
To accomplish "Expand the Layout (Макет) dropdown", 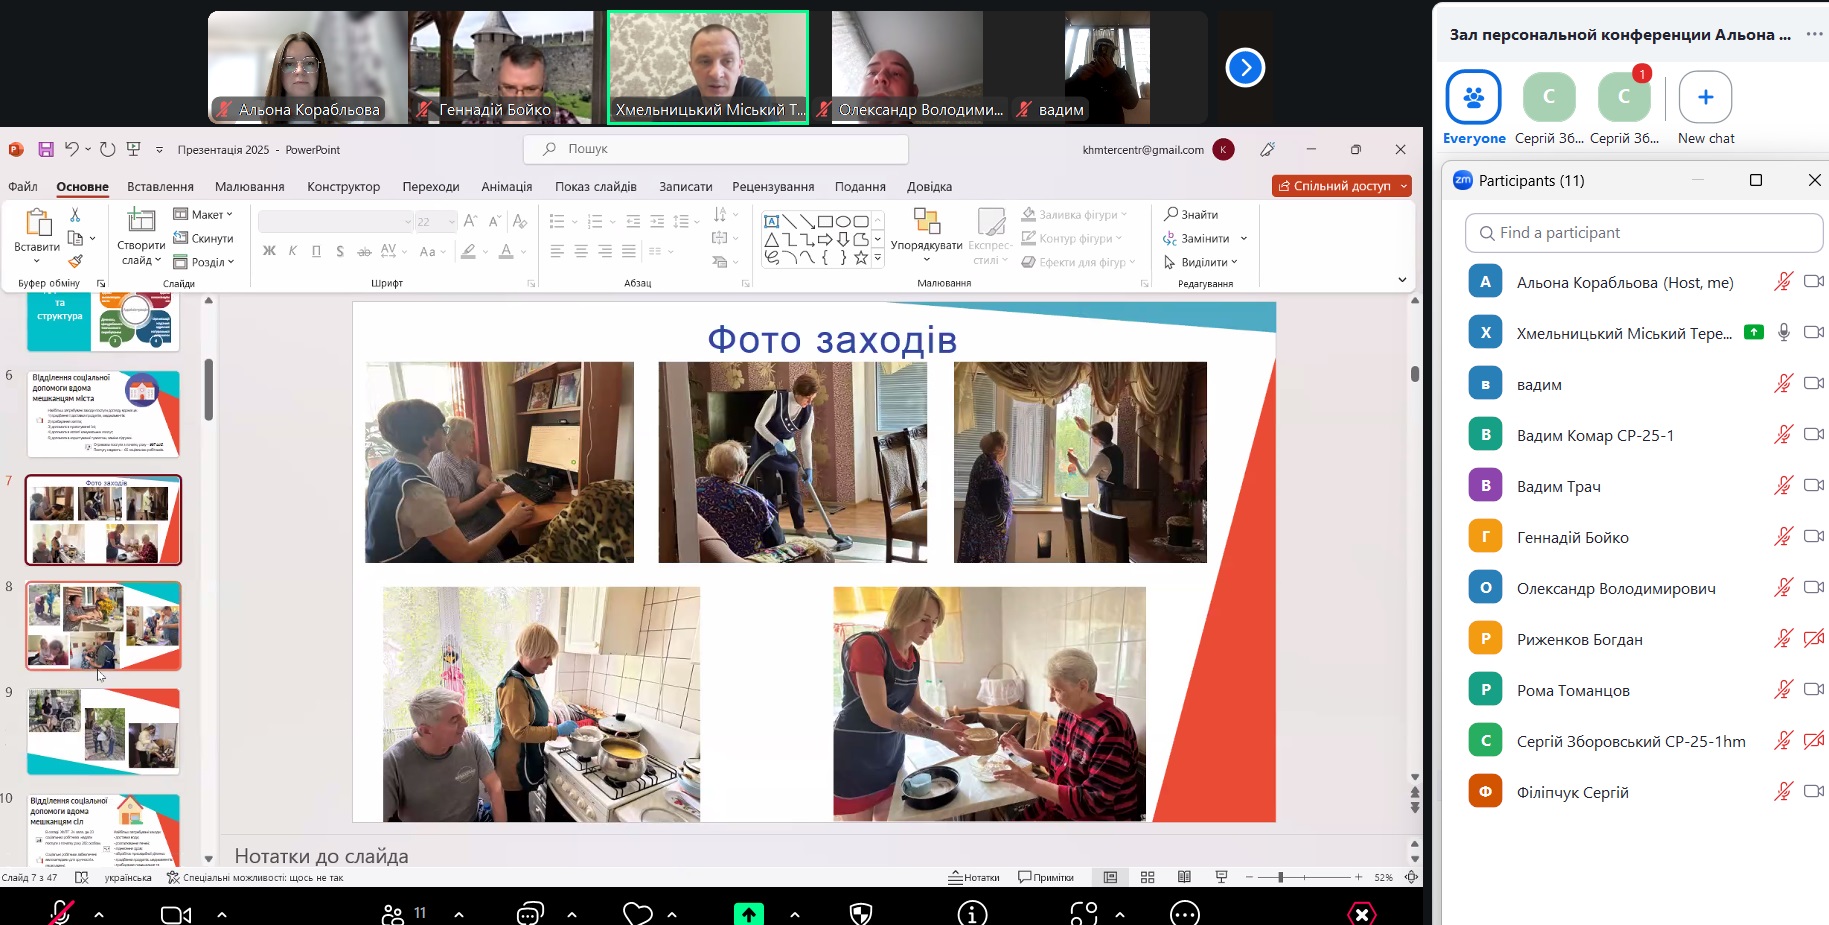I will coord(204,214).
